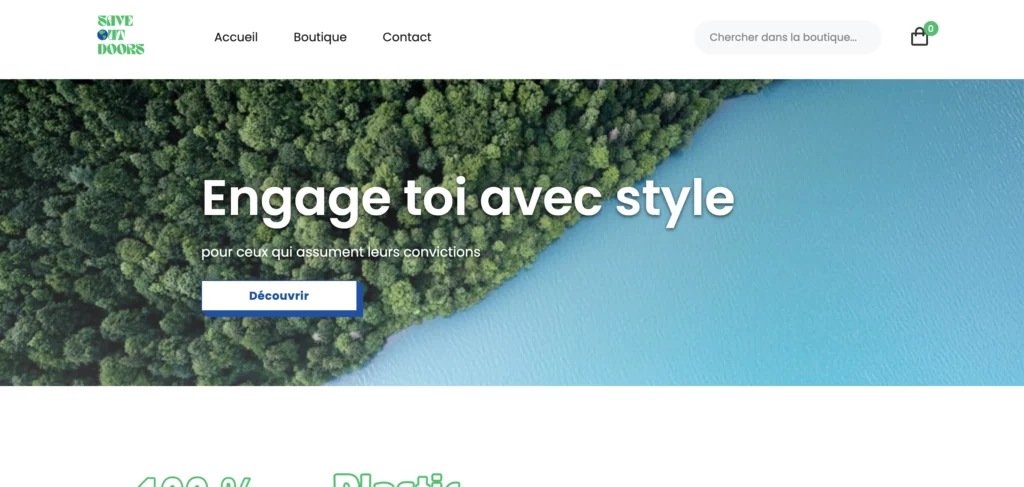The image size is (1024, 487).
Task: Click the globe inside the logo
Action: pos(103,35)
